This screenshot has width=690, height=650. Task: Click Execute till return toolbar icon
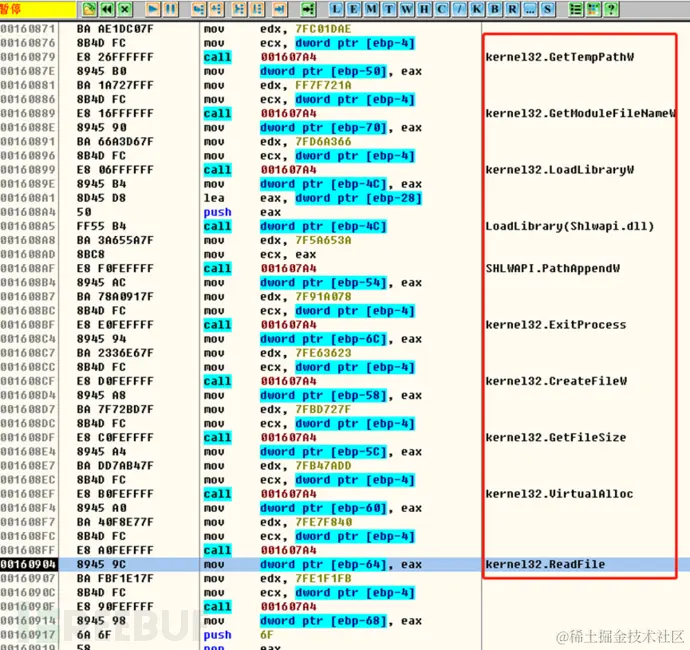tap(280, 9)
